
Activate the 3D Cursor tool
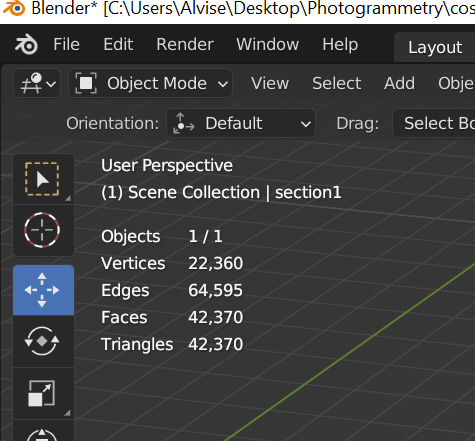click(x=43, y=230)
